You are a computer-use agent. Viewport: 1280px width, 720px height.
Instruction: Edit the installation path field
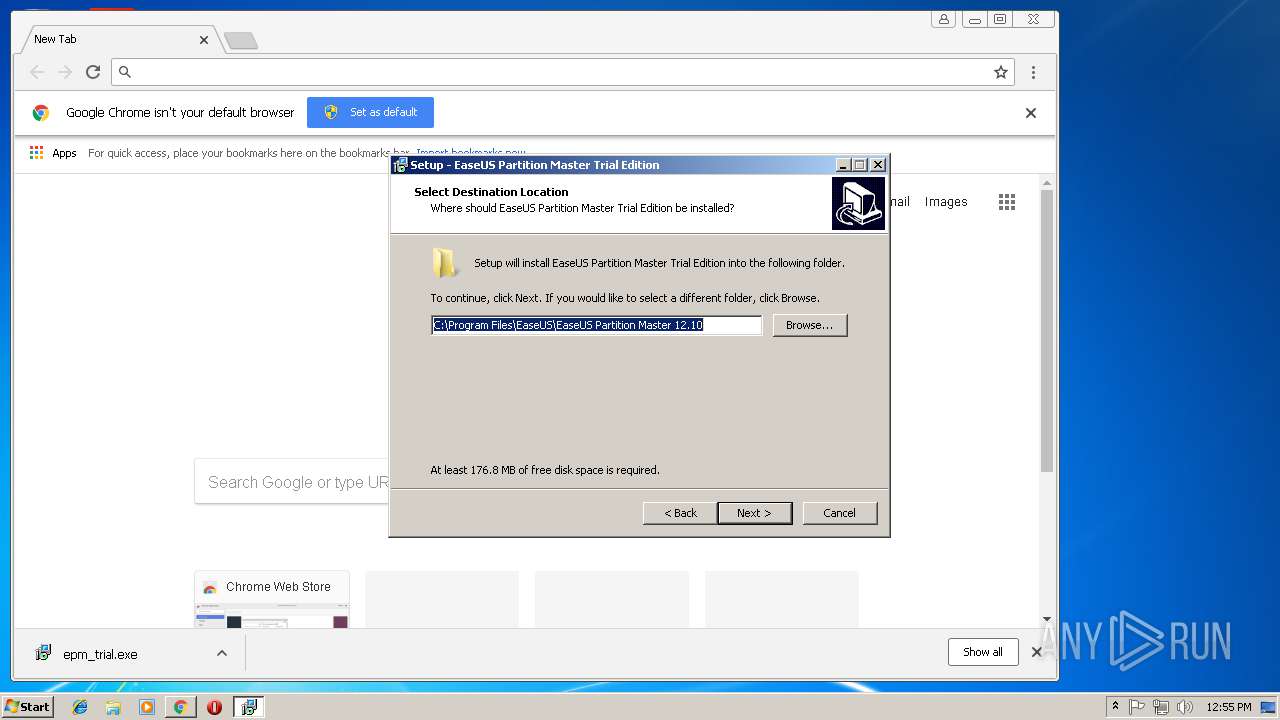point(597,325)
